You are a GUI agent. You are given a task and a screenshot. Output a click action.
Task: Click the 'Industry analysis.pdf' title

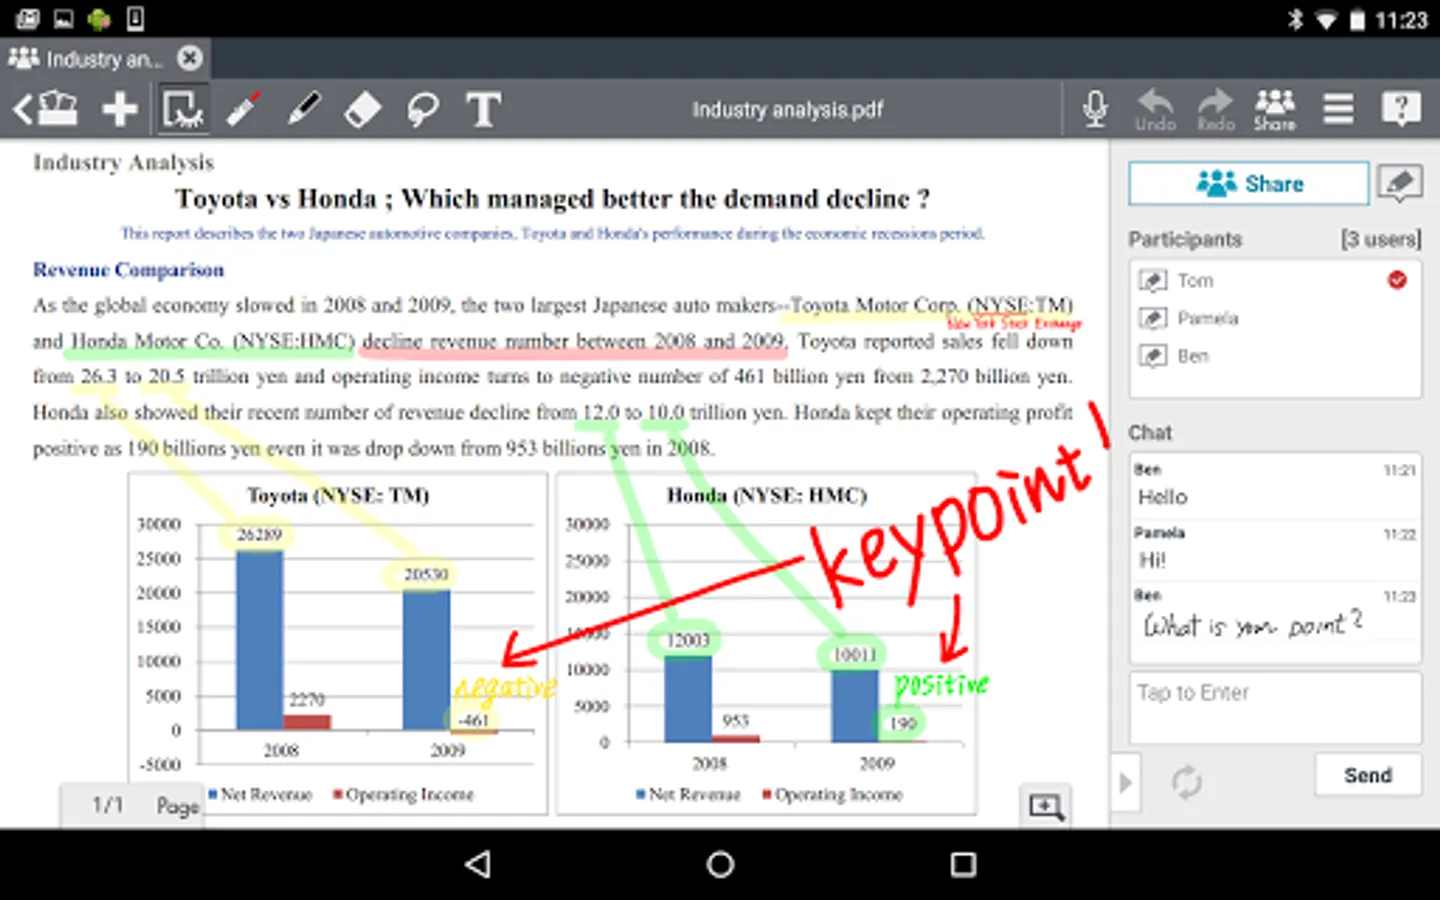(x=787, y=109)
